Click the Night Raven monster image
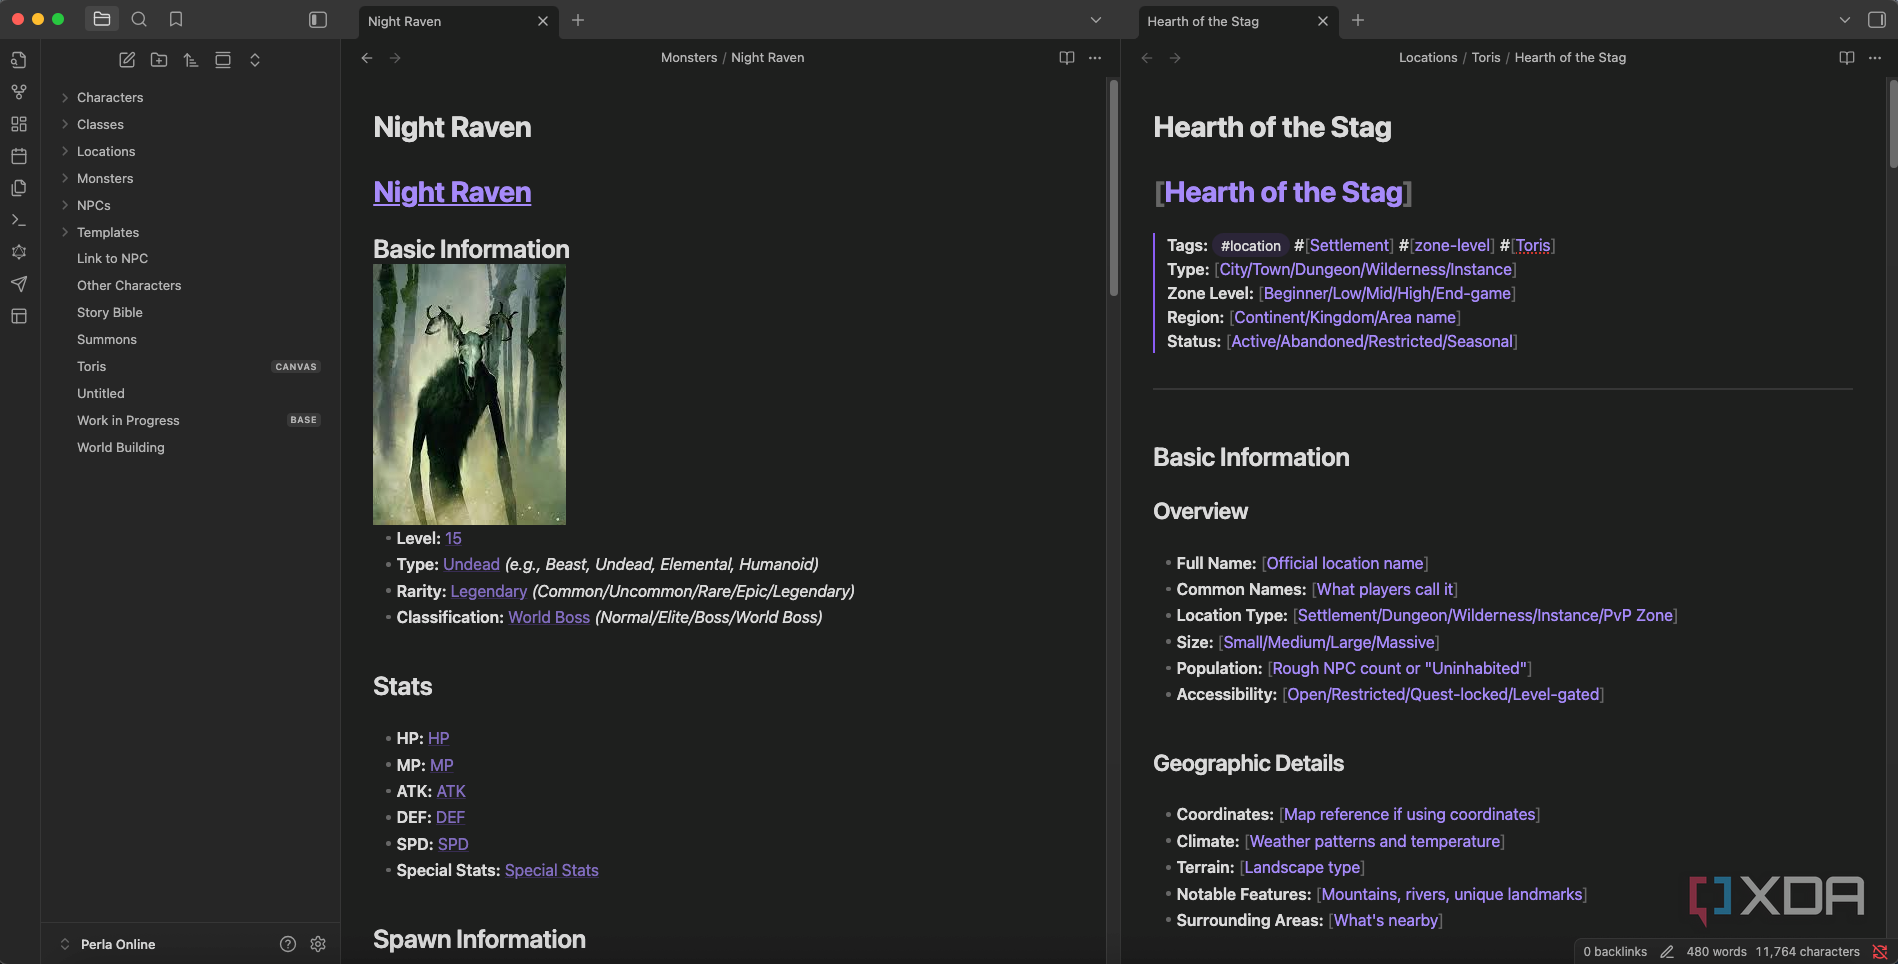 tap(469, 395)
